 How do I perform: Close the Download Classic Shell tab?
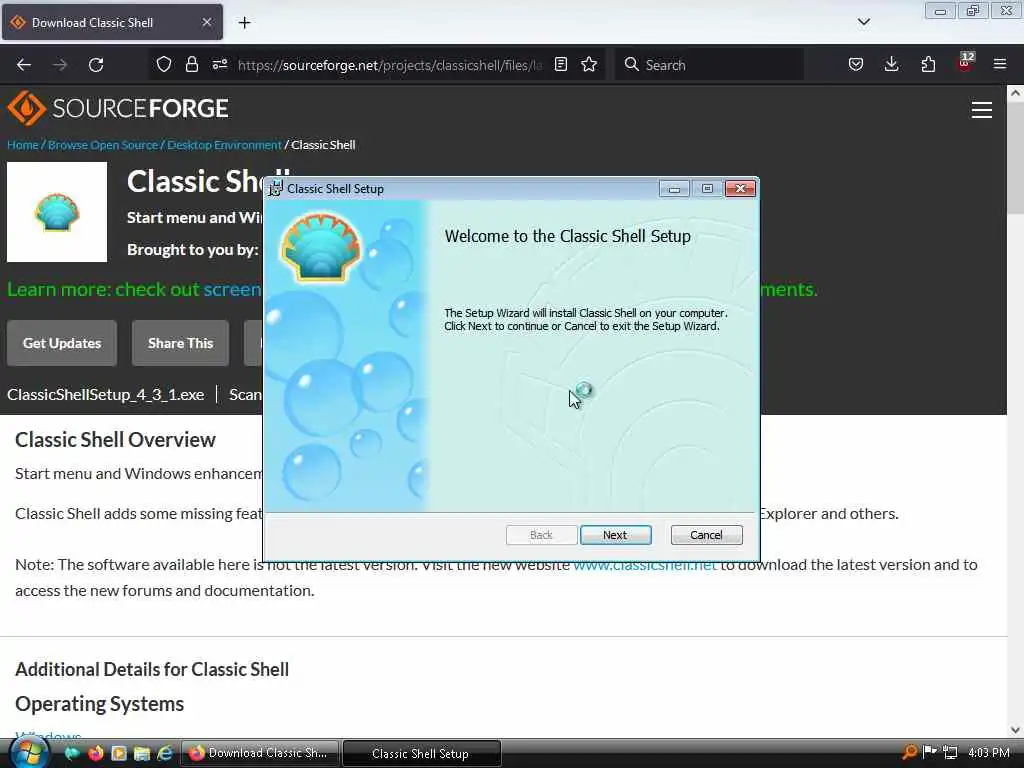pyautogui.click(x=207, y=22)
